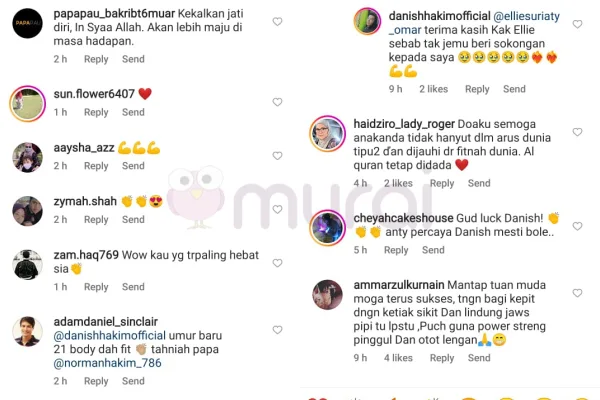The image size is (600, 400).
Task: Like sun.flower6407's comment with heart icon
Action: (277, 102)
